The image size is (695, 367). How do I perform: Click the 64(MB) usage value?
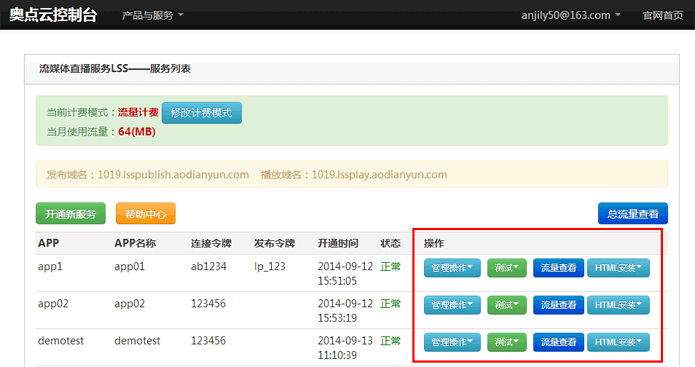137,132
